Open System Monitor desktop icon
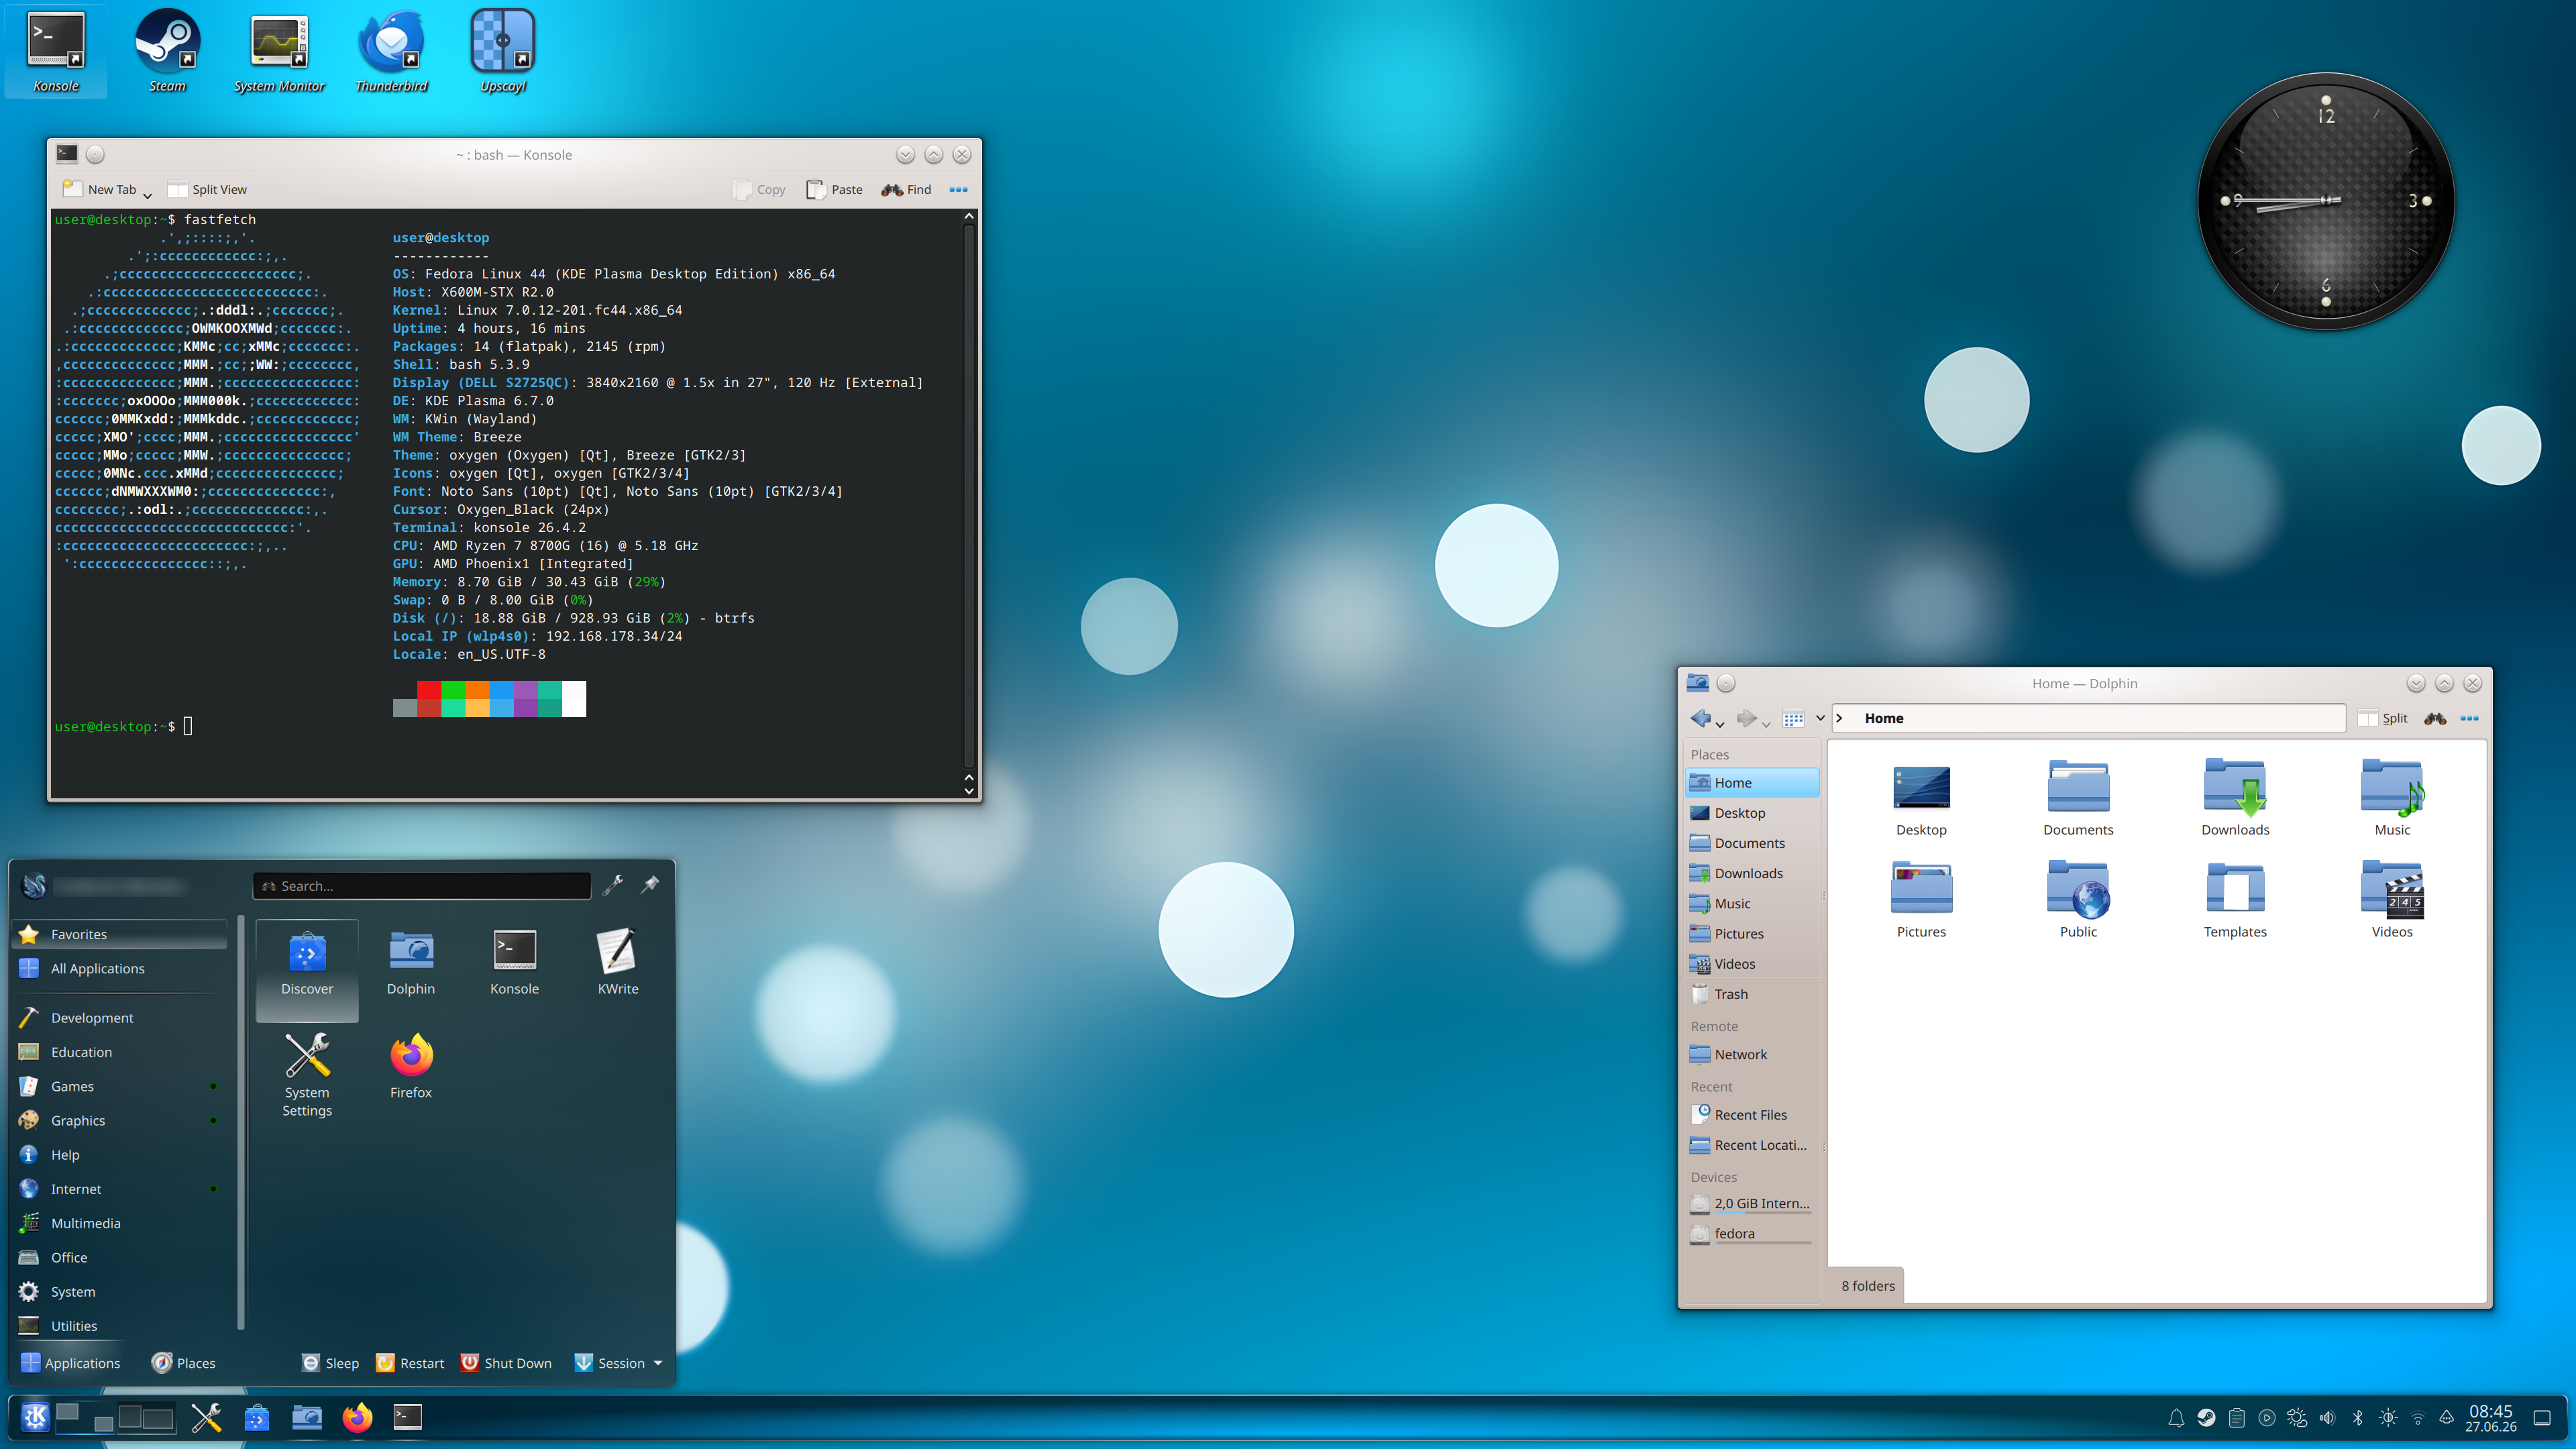The image size is (2576, 1449). (279, 52)
